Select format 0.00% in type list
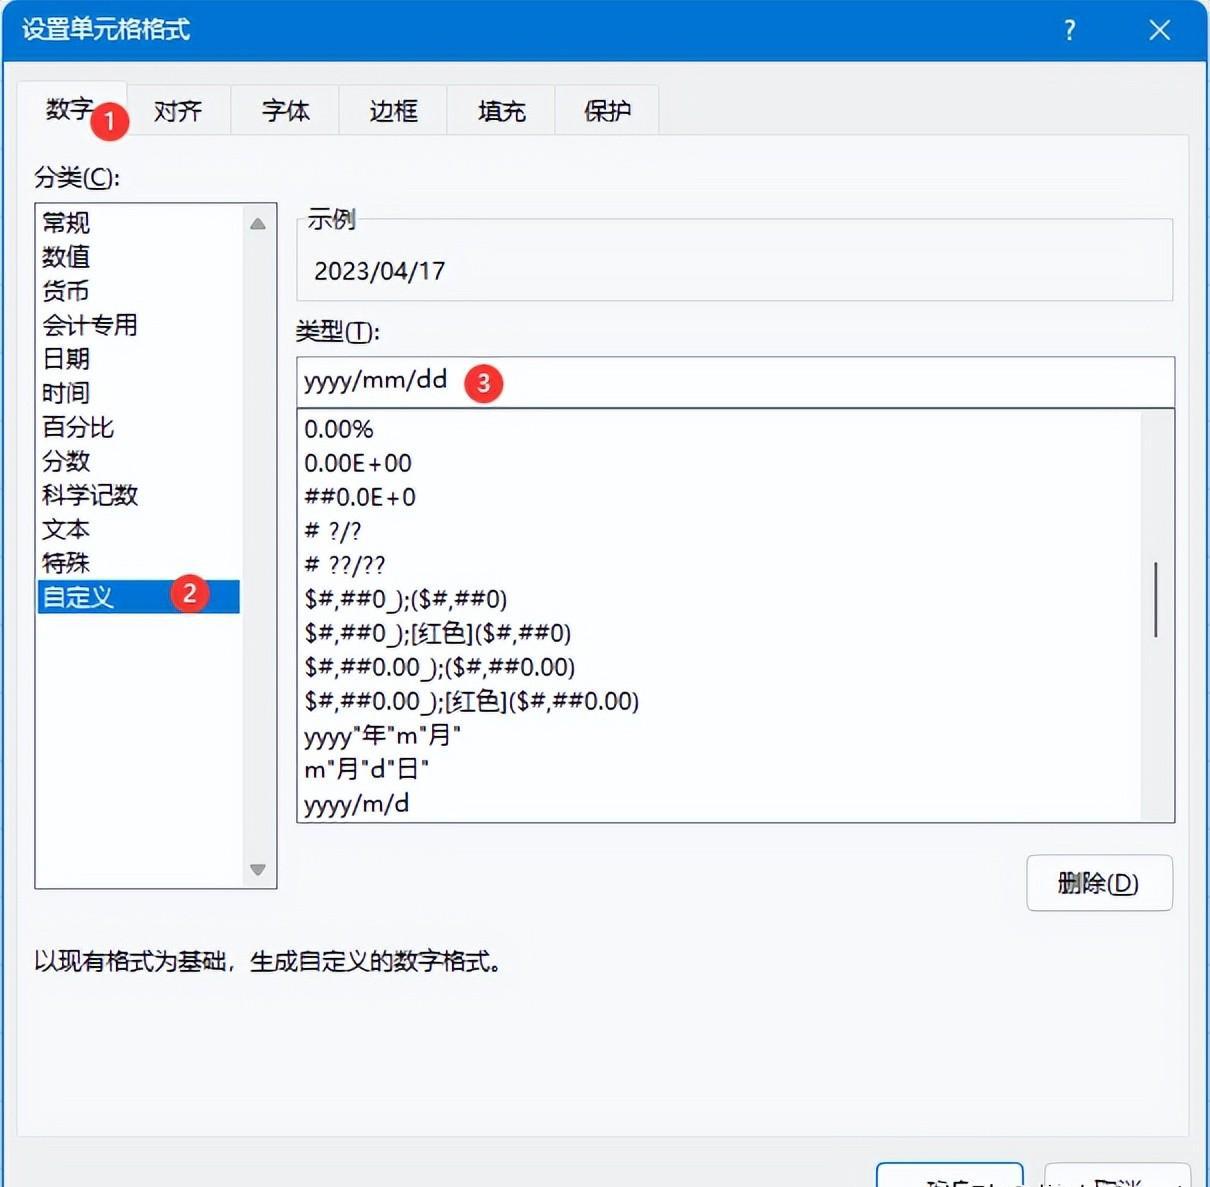Viewport: 1210px width, 1187px height. click(x=720, y=429)
